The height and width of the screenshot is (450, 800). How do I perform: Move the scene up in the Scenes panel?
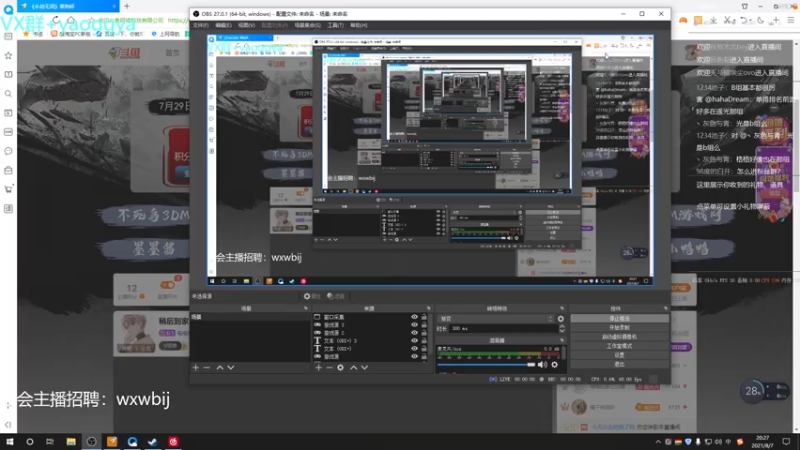(220, 367)
